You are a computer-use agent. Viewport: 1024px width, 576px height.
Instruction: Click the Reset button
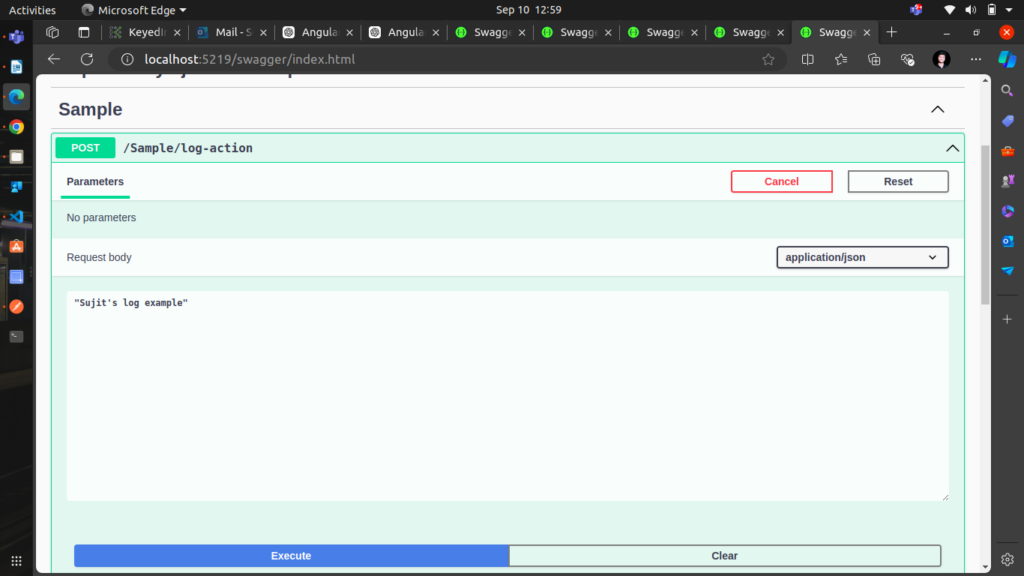point(897,181)
